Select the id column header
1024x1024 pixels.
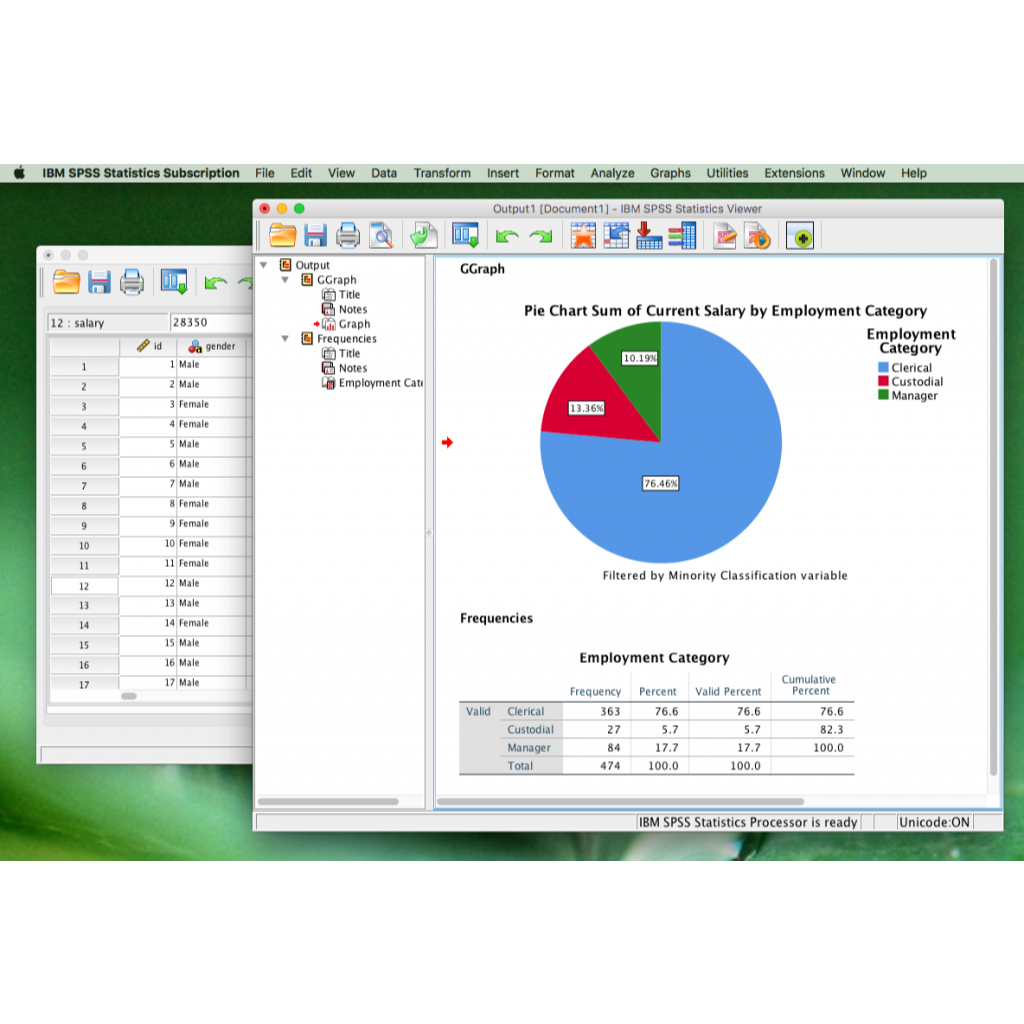pyautogui.click(x=148, y=346)
